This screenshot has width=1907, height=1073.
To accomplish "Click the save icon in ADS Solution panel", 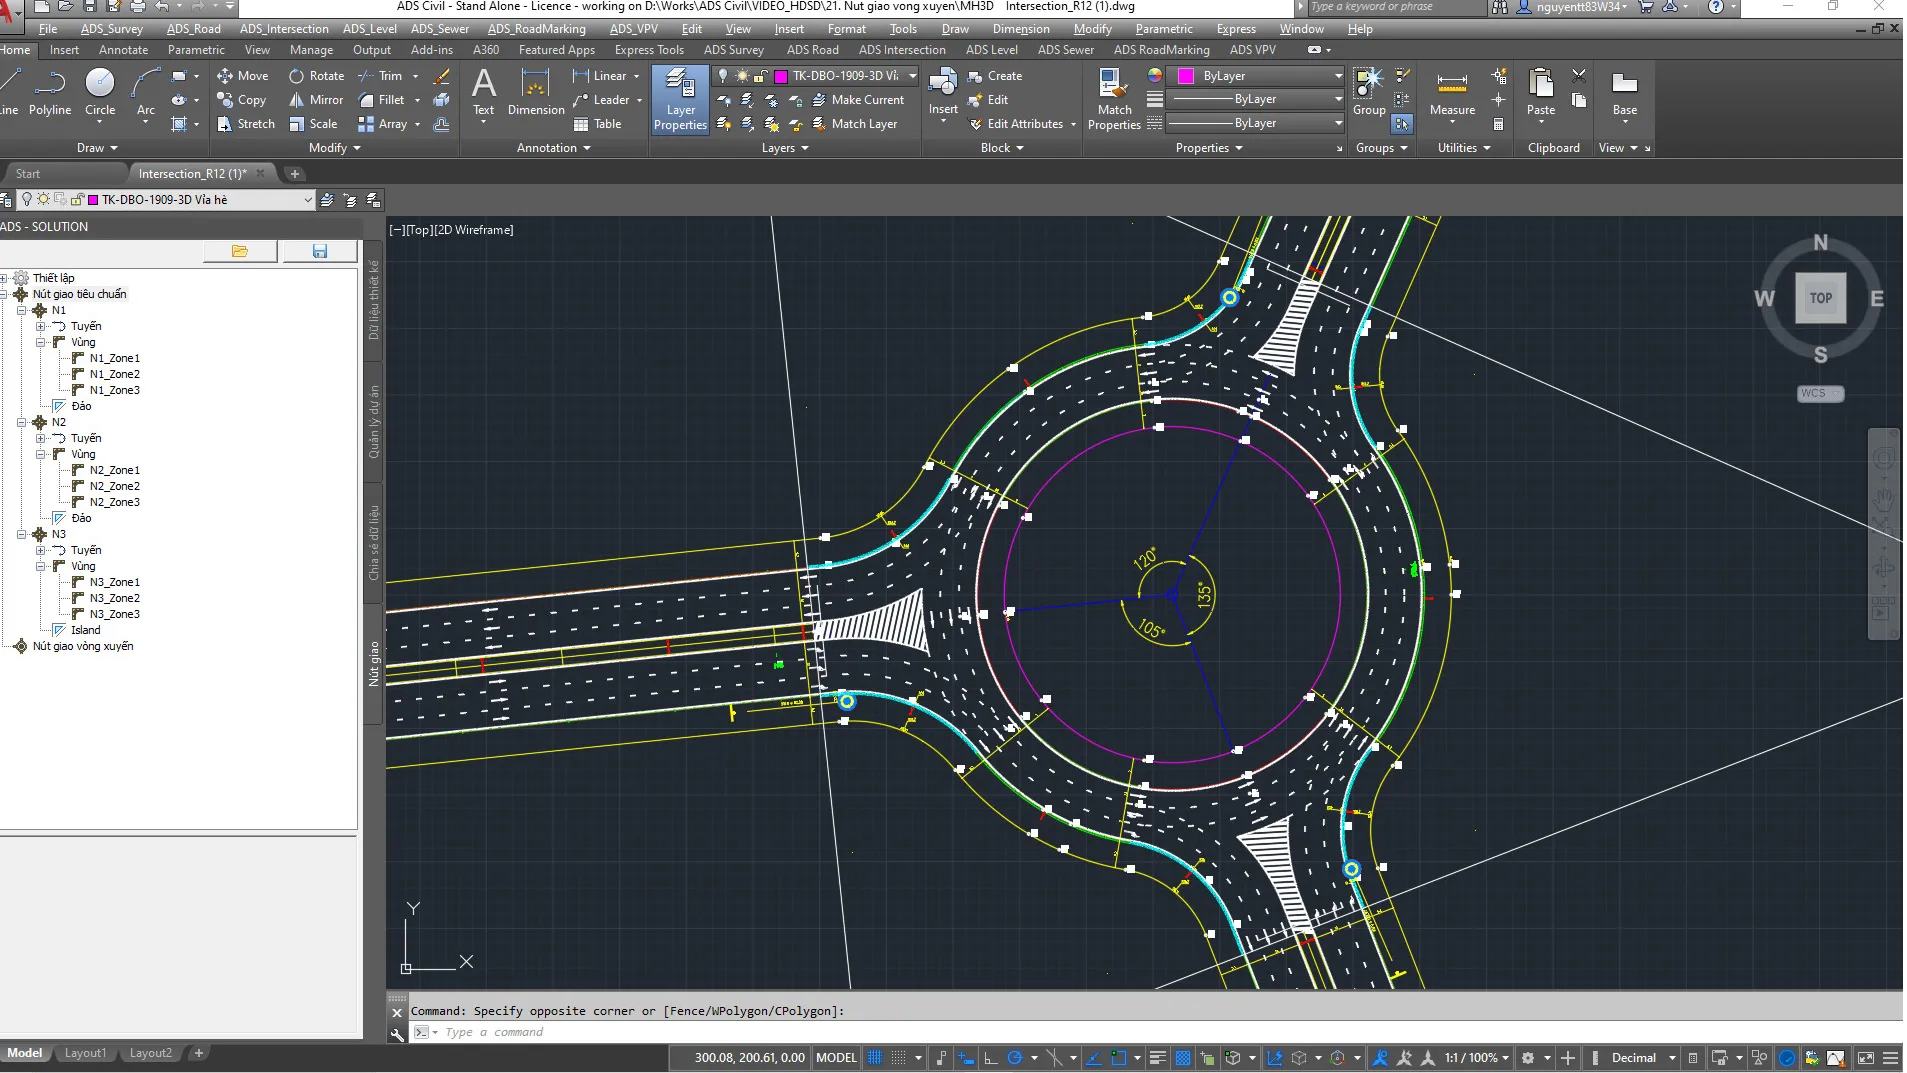I will pyautogui.click(x=320, y=251).
